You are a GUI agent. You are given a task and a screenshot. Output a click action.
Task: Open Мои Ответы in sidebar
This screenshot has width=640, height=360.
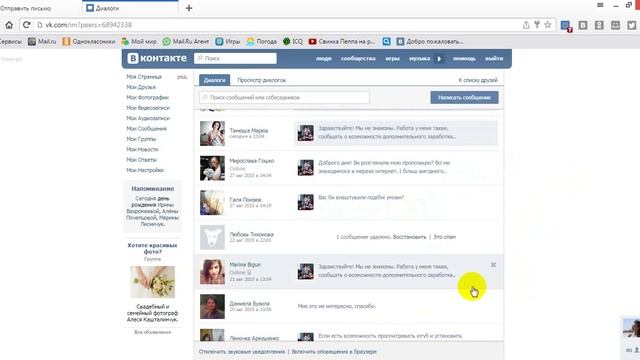tap(141, 160)
